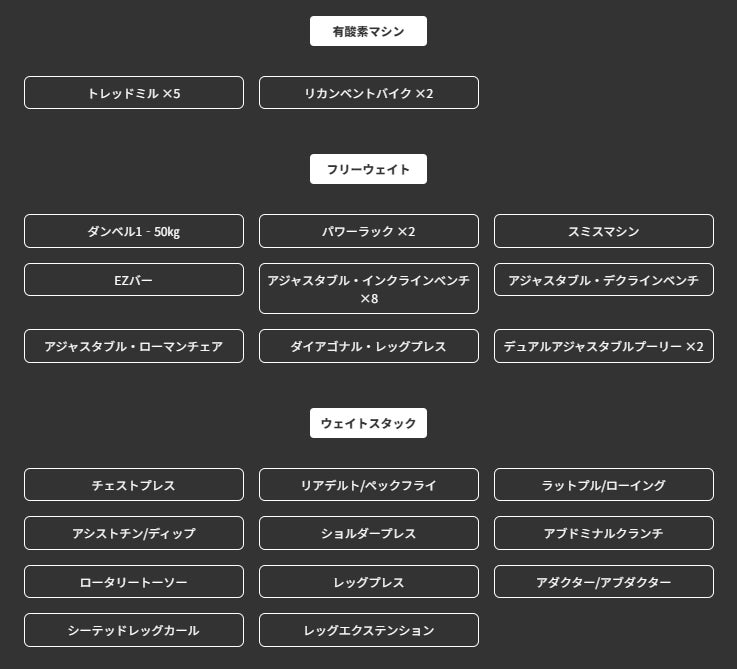Select the パワーラック ×2 item

click(369, 231)
